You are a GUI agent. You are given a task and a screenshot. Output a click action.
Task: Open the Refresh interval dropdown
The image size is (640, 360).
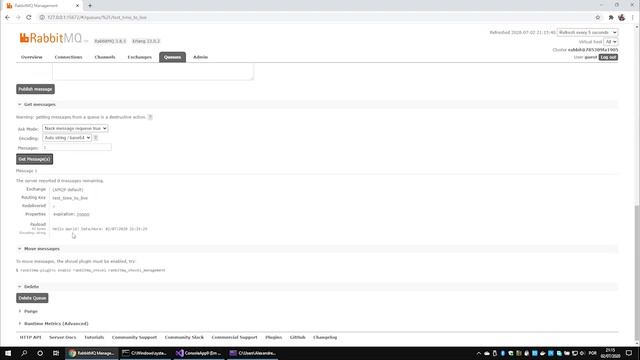pos(587,32)
